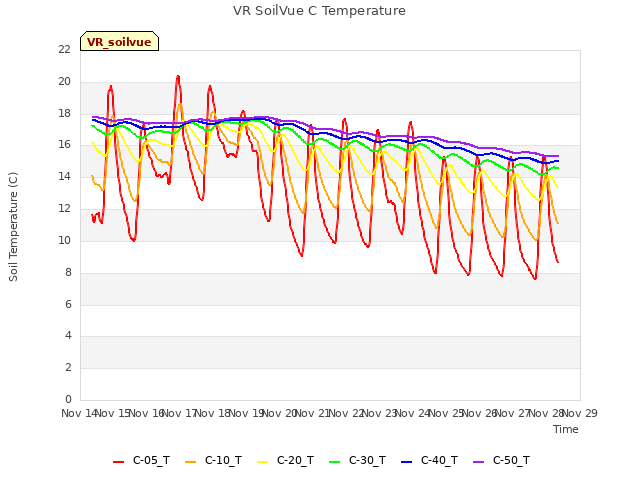Click the 0 y-axis tick label

click(68, 399)
